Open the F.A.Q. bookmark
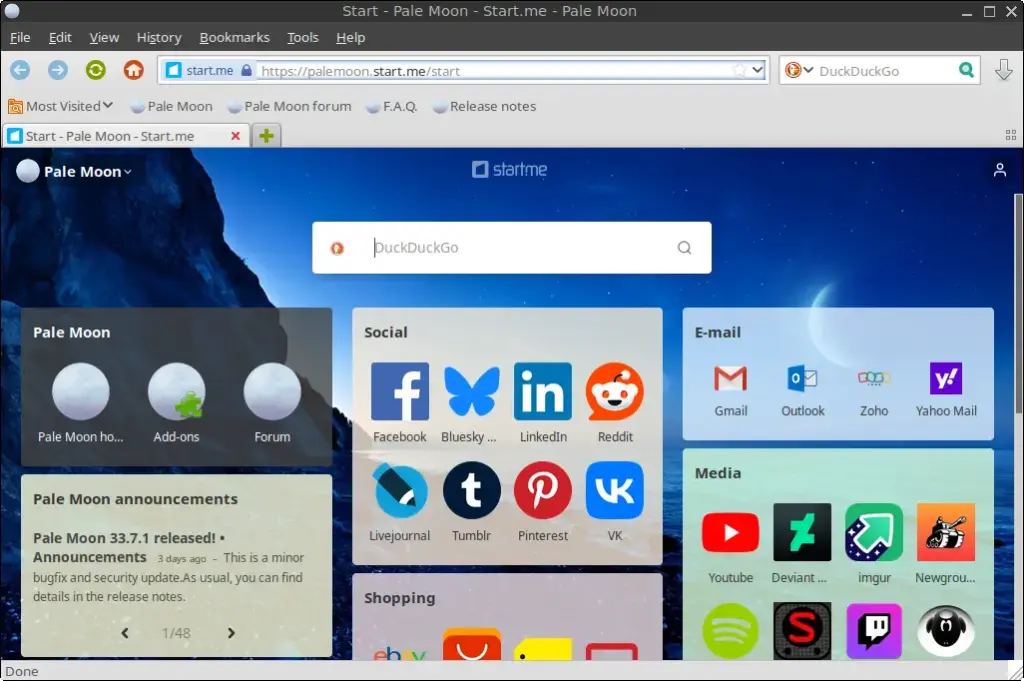This screenshot has width=1024, height=681. 391,106
